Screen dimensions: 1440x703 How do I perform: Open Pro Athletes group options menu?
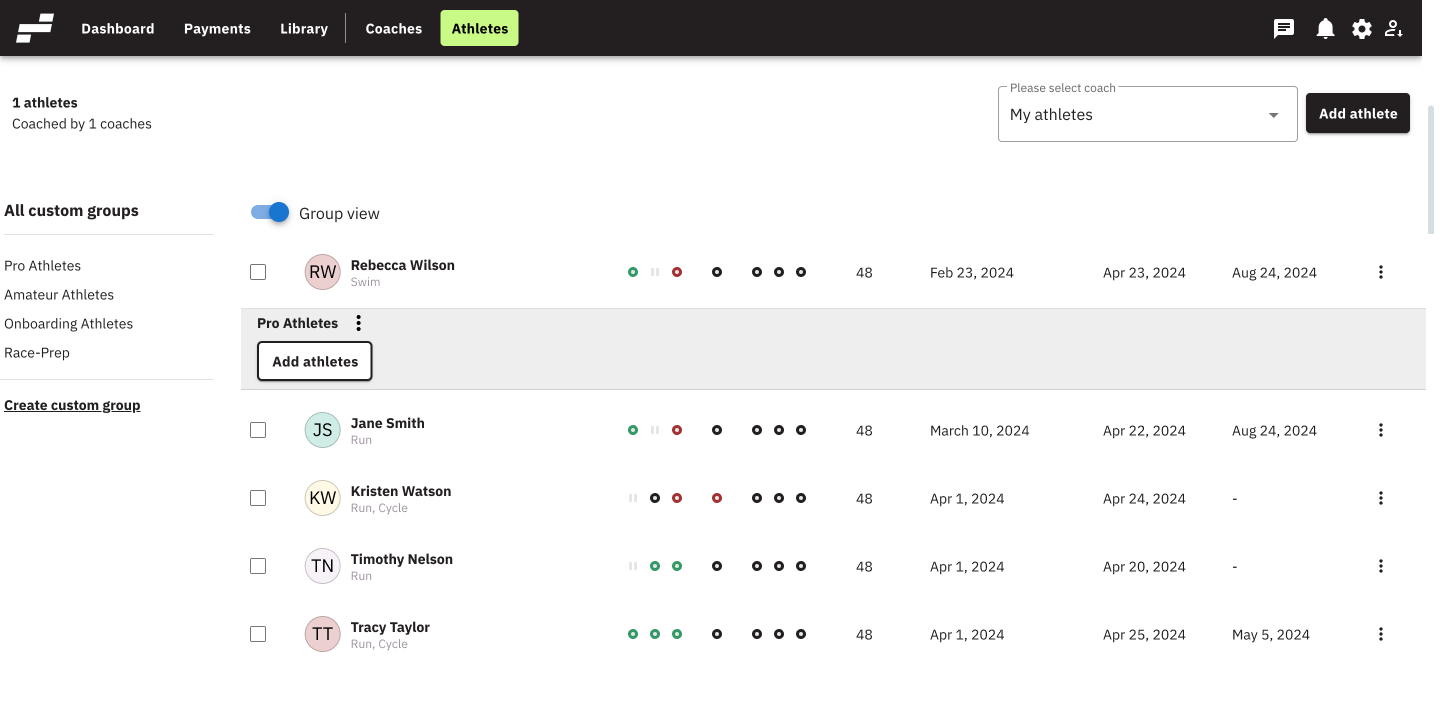[359, 323]
